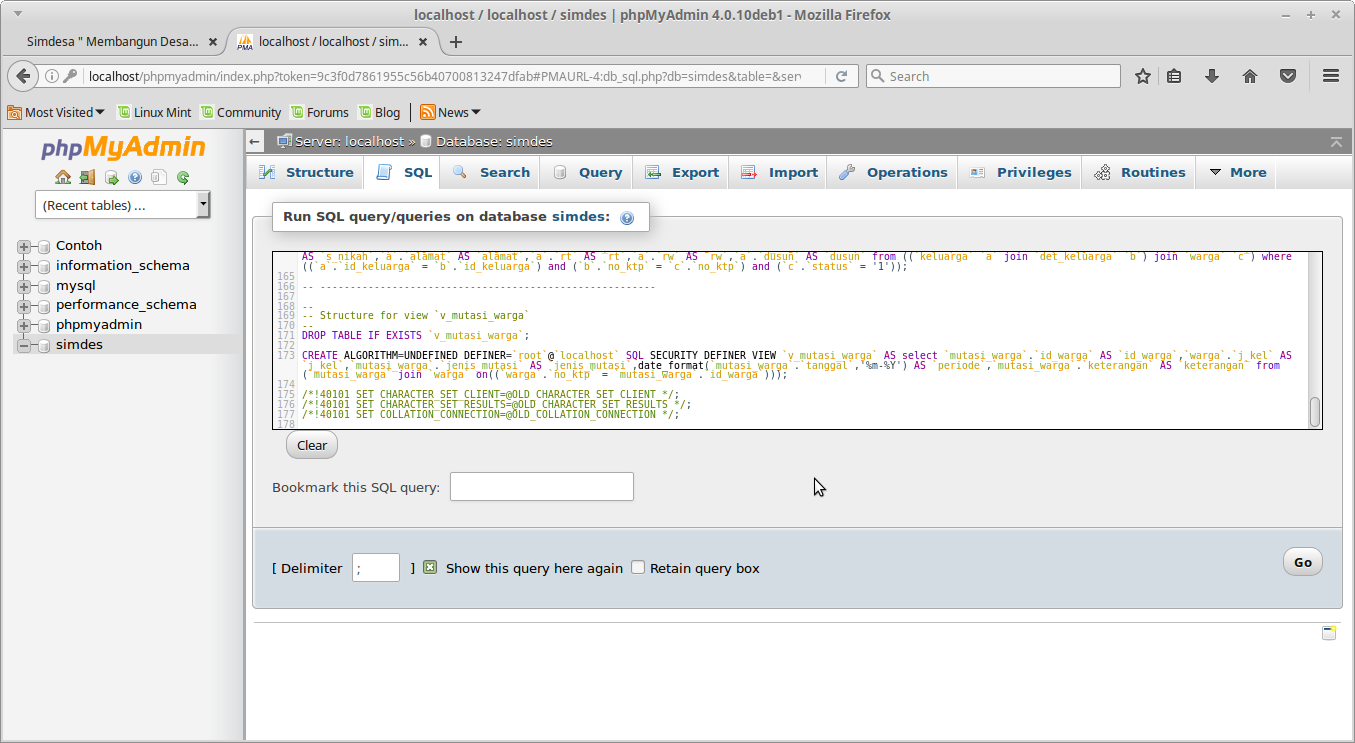Open the Privileges tab

(x=1021, y=172)
